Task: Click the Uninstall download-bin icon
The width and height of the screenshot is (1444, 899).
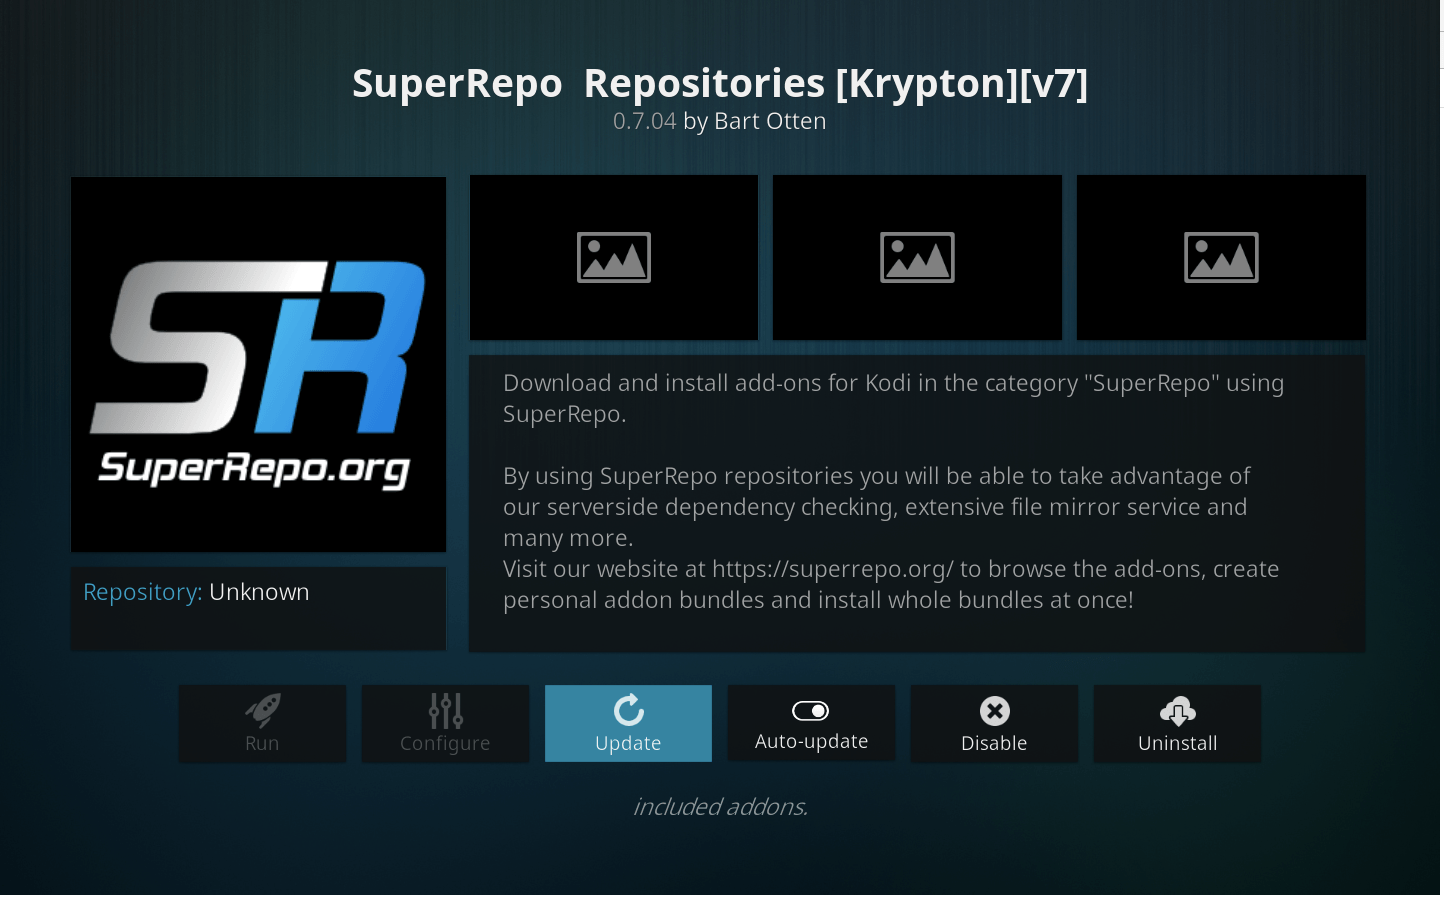Action: click(1177, 712)
